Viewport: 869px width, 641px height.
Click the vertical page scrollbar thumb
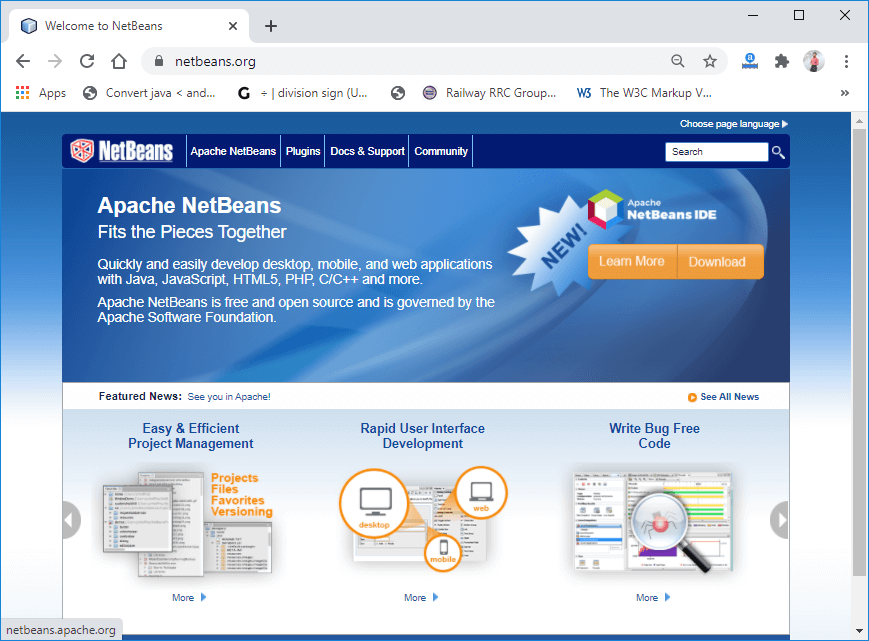point(858,352)
